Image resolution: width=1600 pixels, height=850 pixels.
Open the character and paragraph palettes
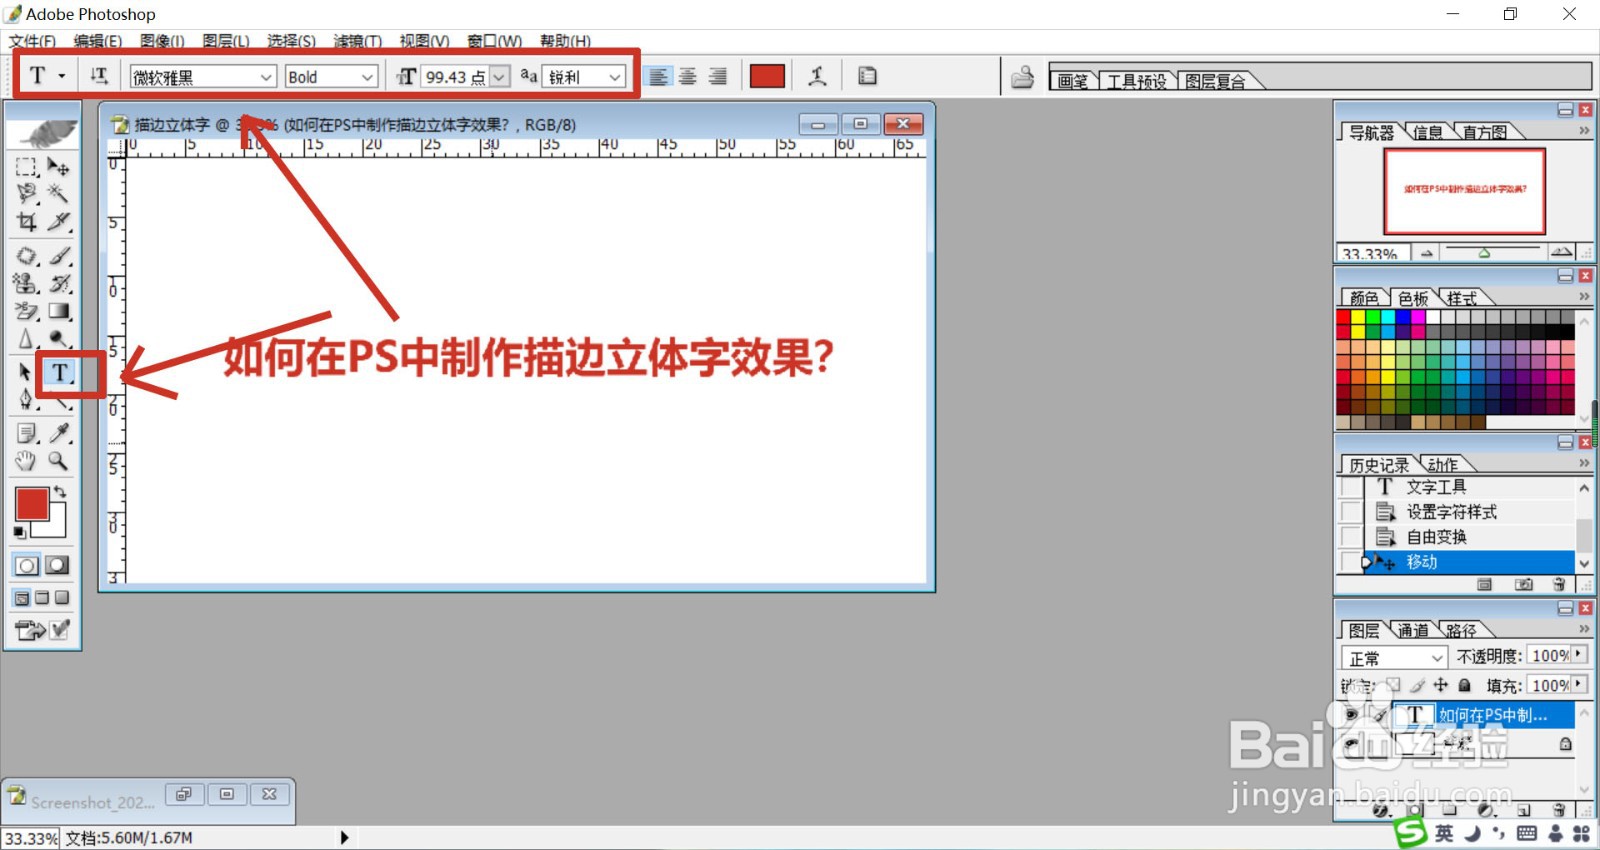coord(867,76)
